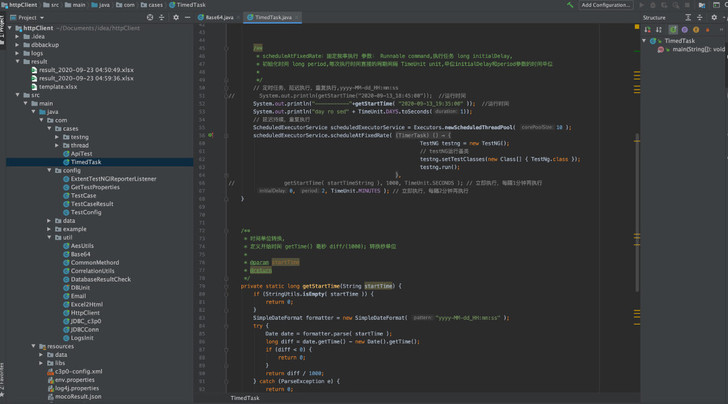This screenshot has width=728, height=404.
Task: Click locate opened file icon in Project panel
Action: coord(151,17)
